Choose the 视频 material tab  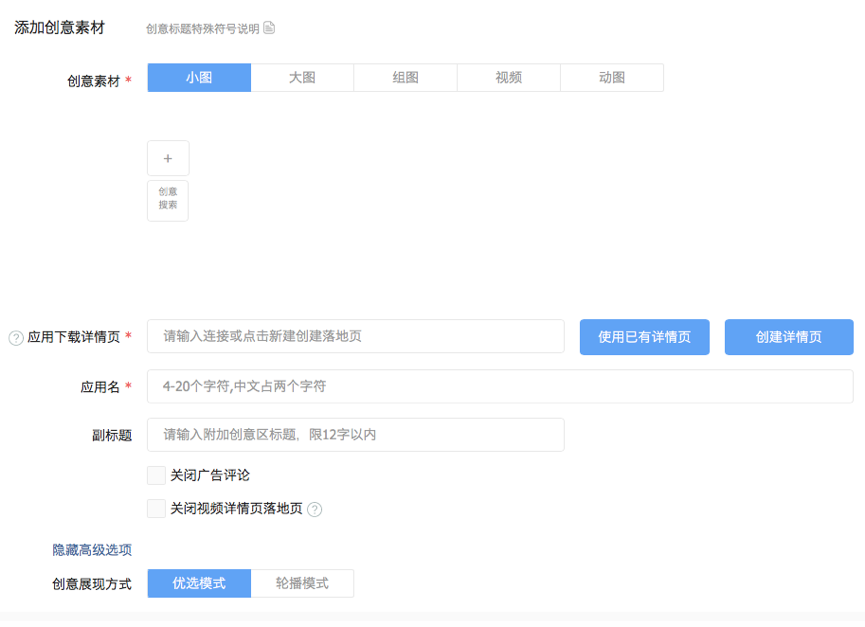click(508, 78)
